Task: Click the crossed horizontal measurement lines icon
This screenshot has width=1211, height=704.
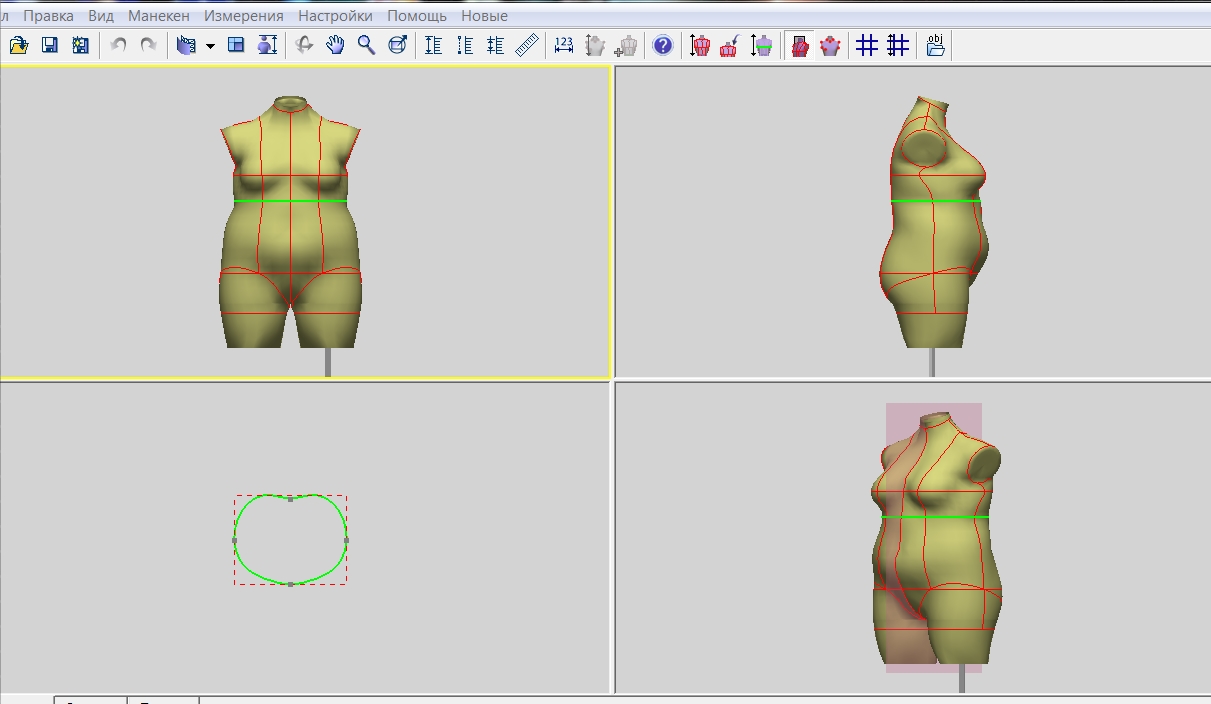Action: pyautogui.click(x=495, y=45)
